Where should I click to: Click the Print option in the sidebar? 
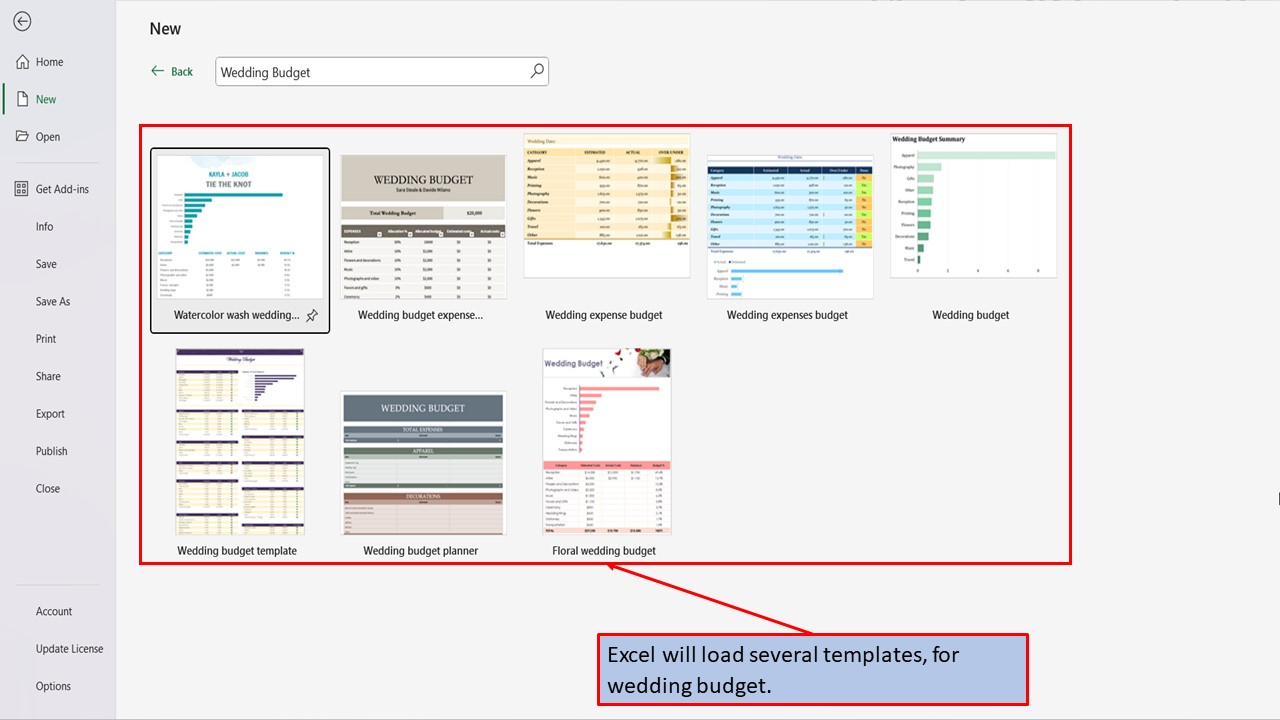pyautogui.click(x=44, y=338)
